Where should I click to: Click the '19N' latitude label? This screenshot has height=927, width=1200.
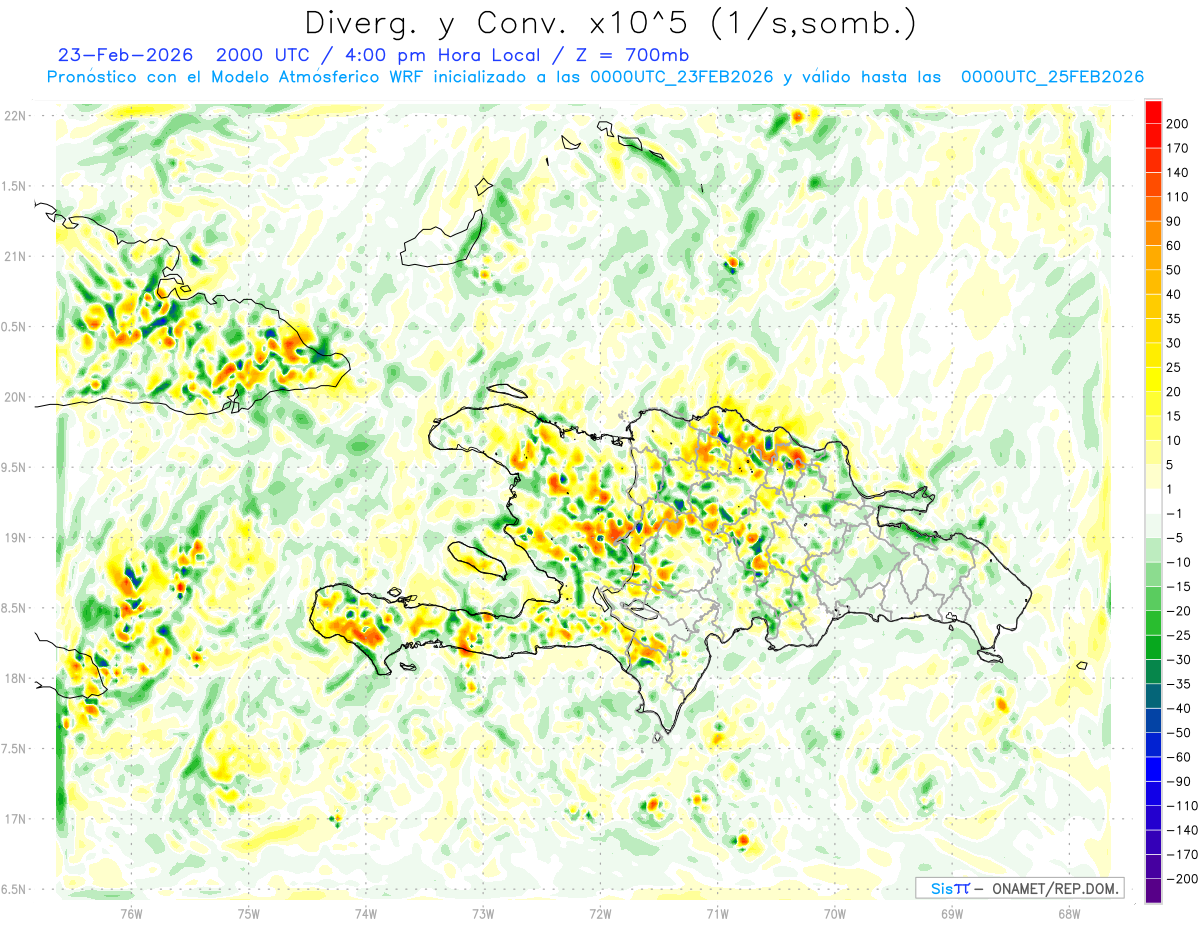[x=14, y=538]
